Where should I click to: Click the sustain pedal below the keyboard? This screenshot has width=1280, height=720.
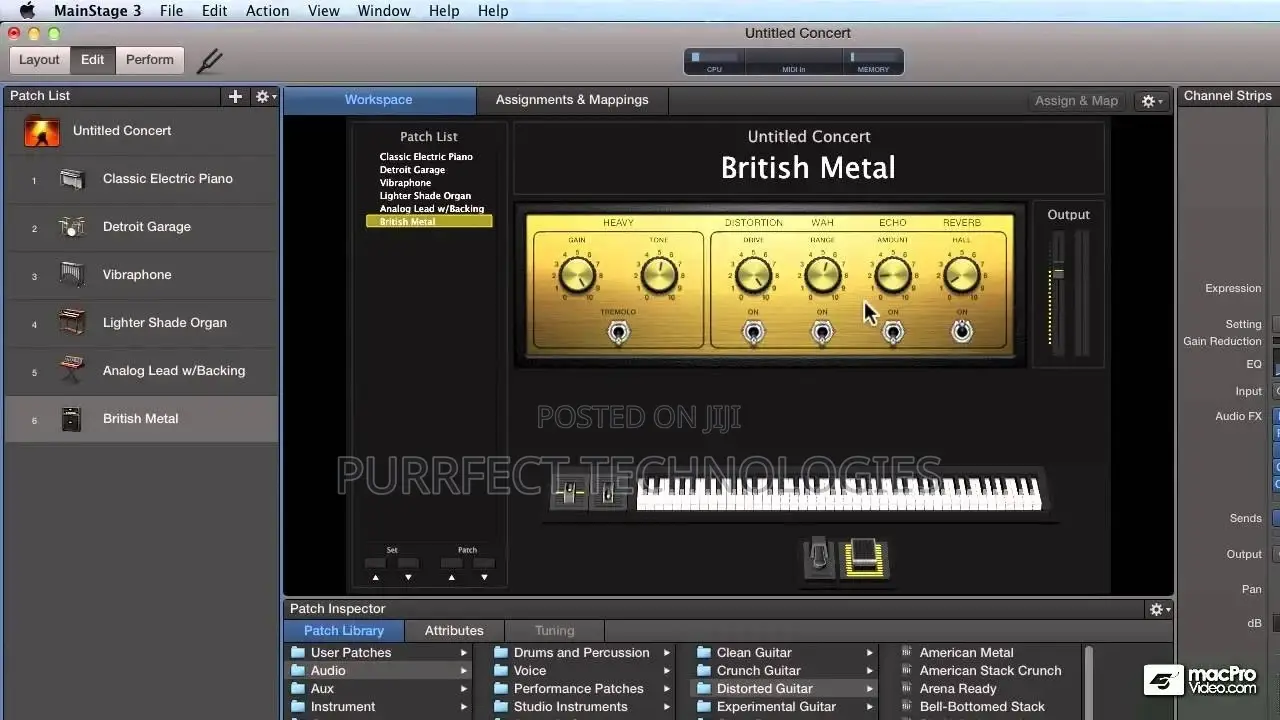pos(820,558)
